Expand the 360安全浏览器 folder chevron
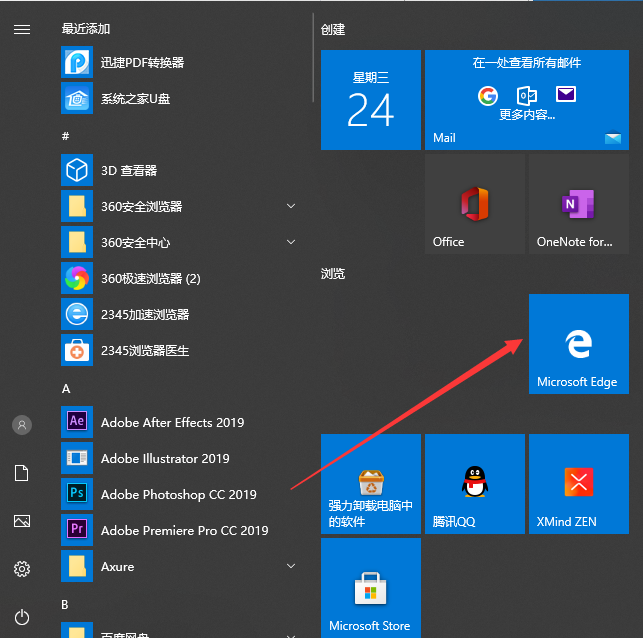Image resolution: width=643 pixels, height=638 pixels. coord(291,206)
